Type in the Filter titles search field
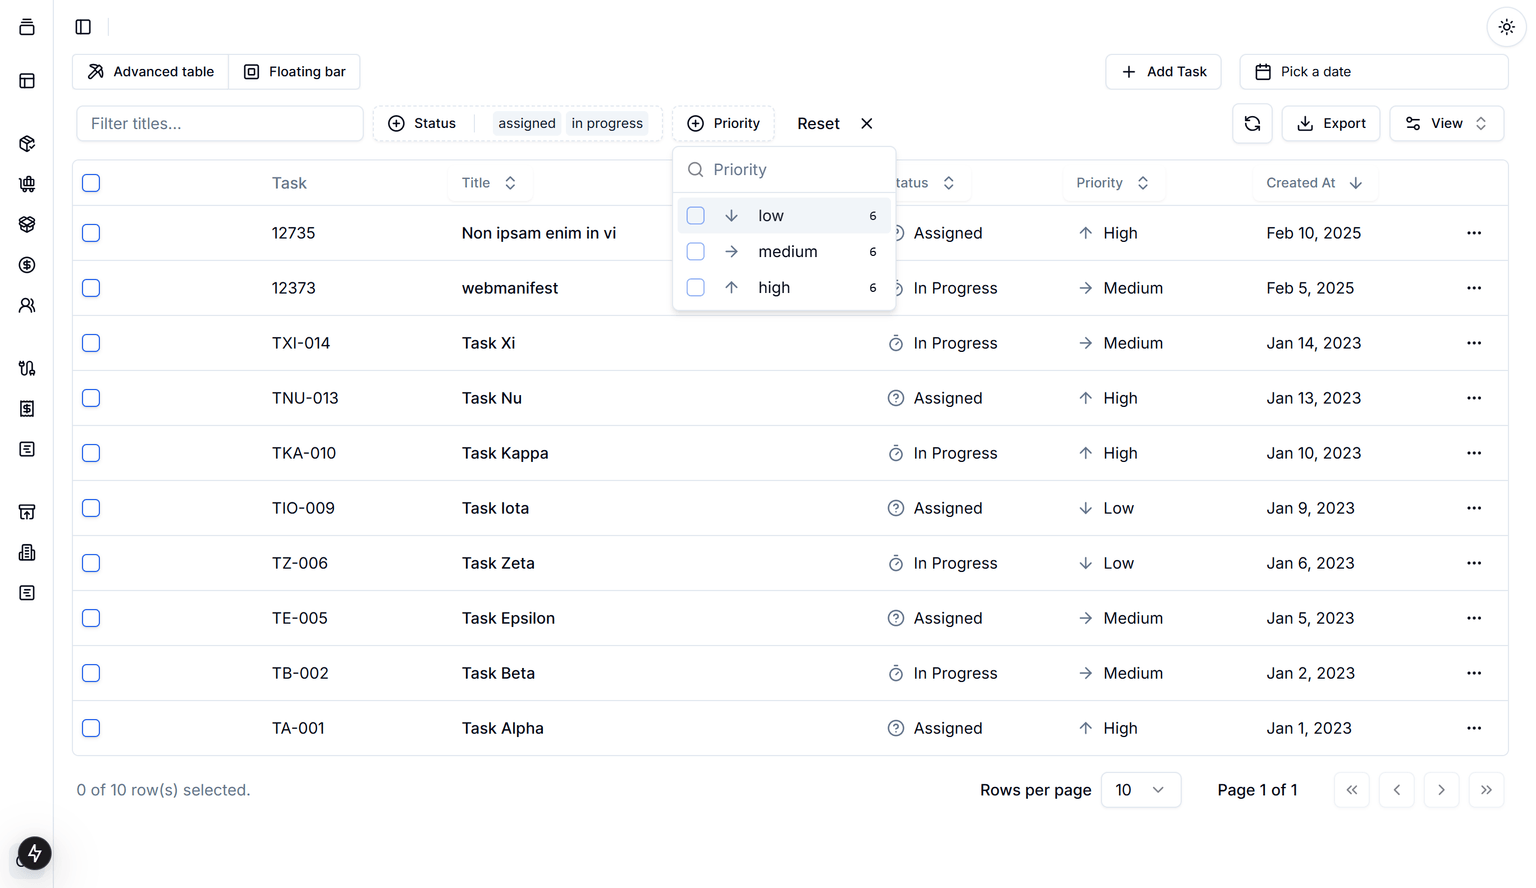This screenshot has width=1536, height=888. point(219,123)
